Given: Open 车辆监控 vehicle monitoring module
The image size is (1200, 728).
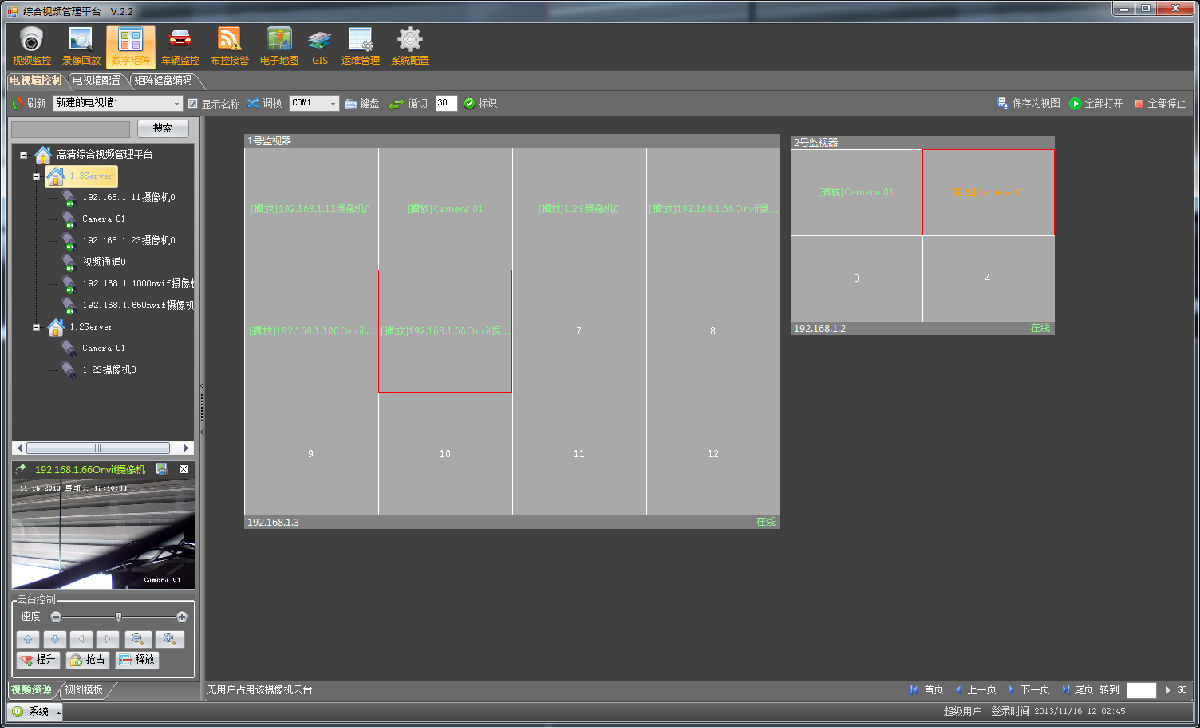Looking at the screenshot, I should click(180, 46).
